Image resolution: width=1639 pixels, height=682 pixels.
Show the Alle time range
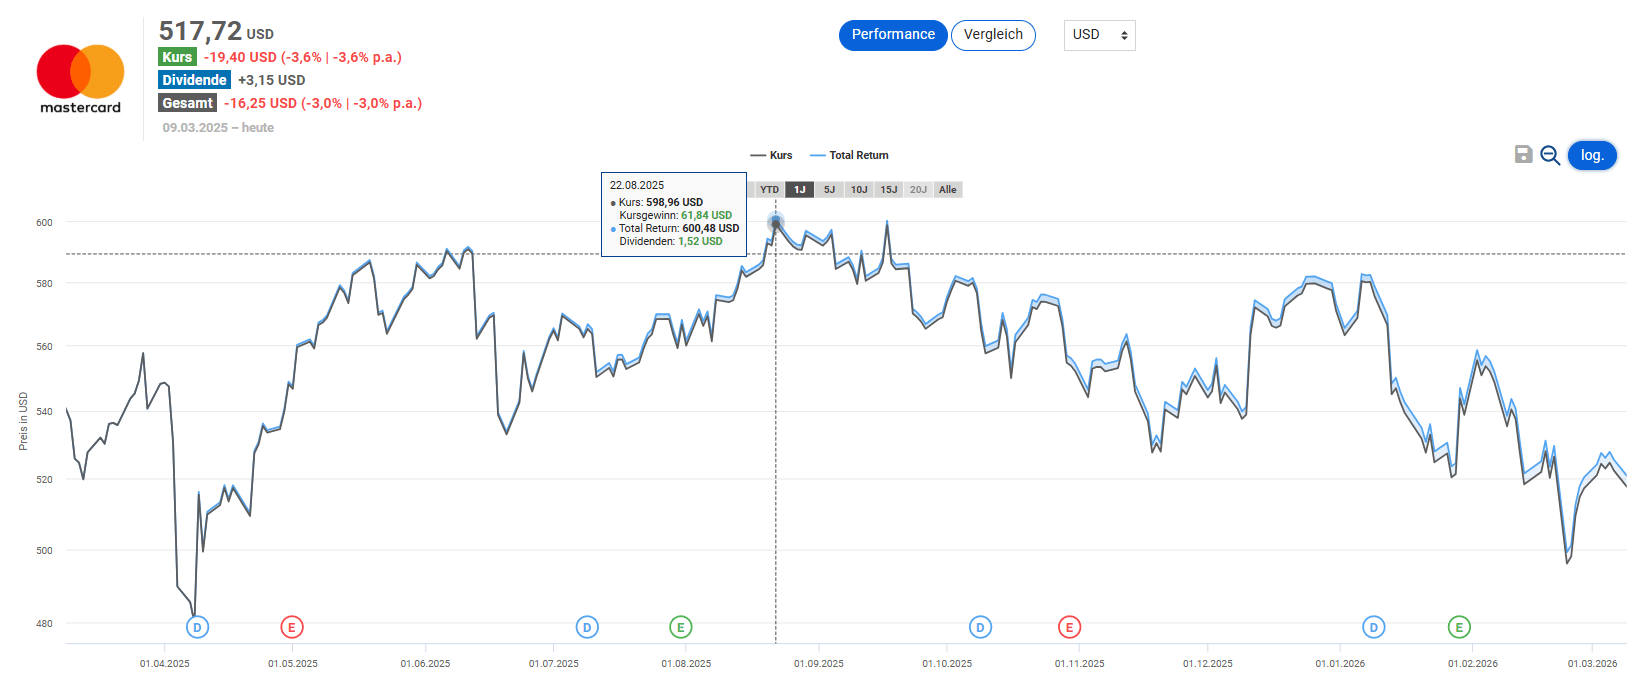point(948,189)
